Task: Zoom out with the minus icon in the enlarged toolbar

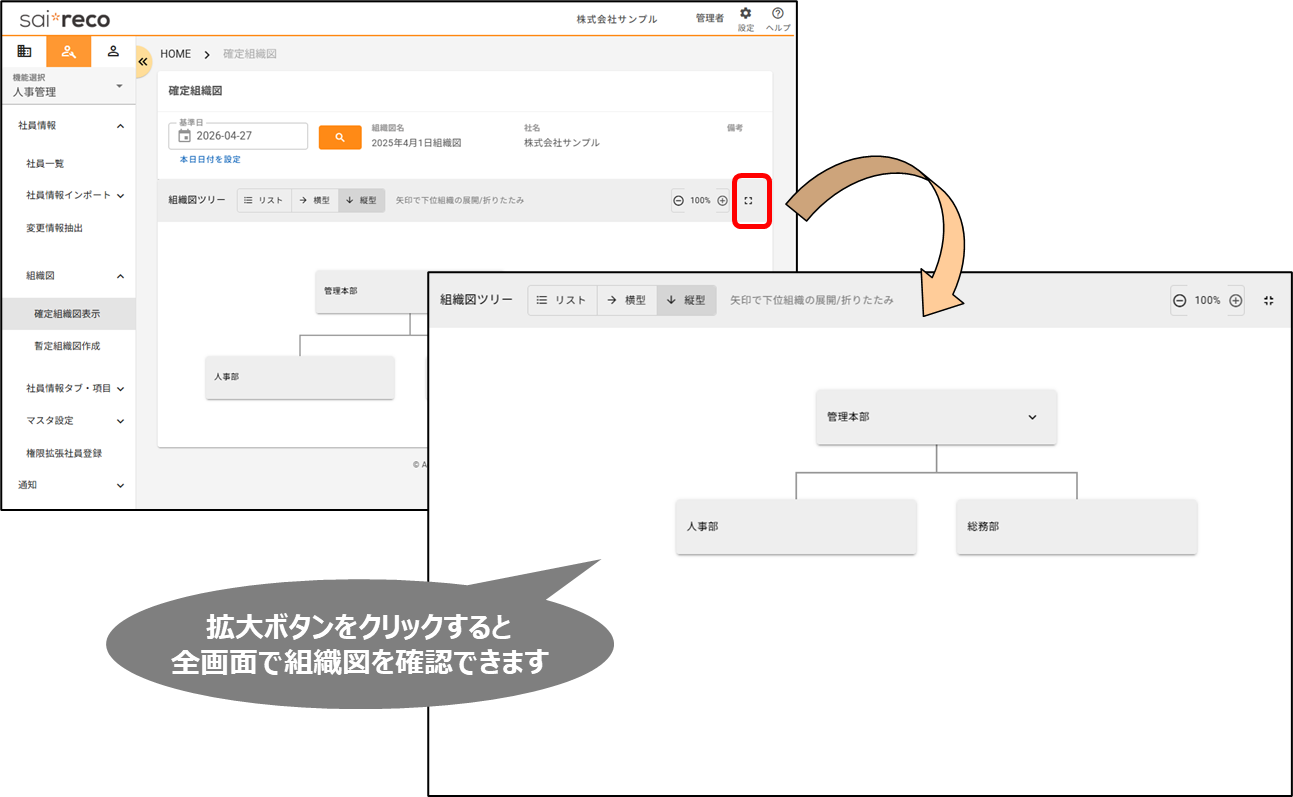Action: (x=1180, y=300)
